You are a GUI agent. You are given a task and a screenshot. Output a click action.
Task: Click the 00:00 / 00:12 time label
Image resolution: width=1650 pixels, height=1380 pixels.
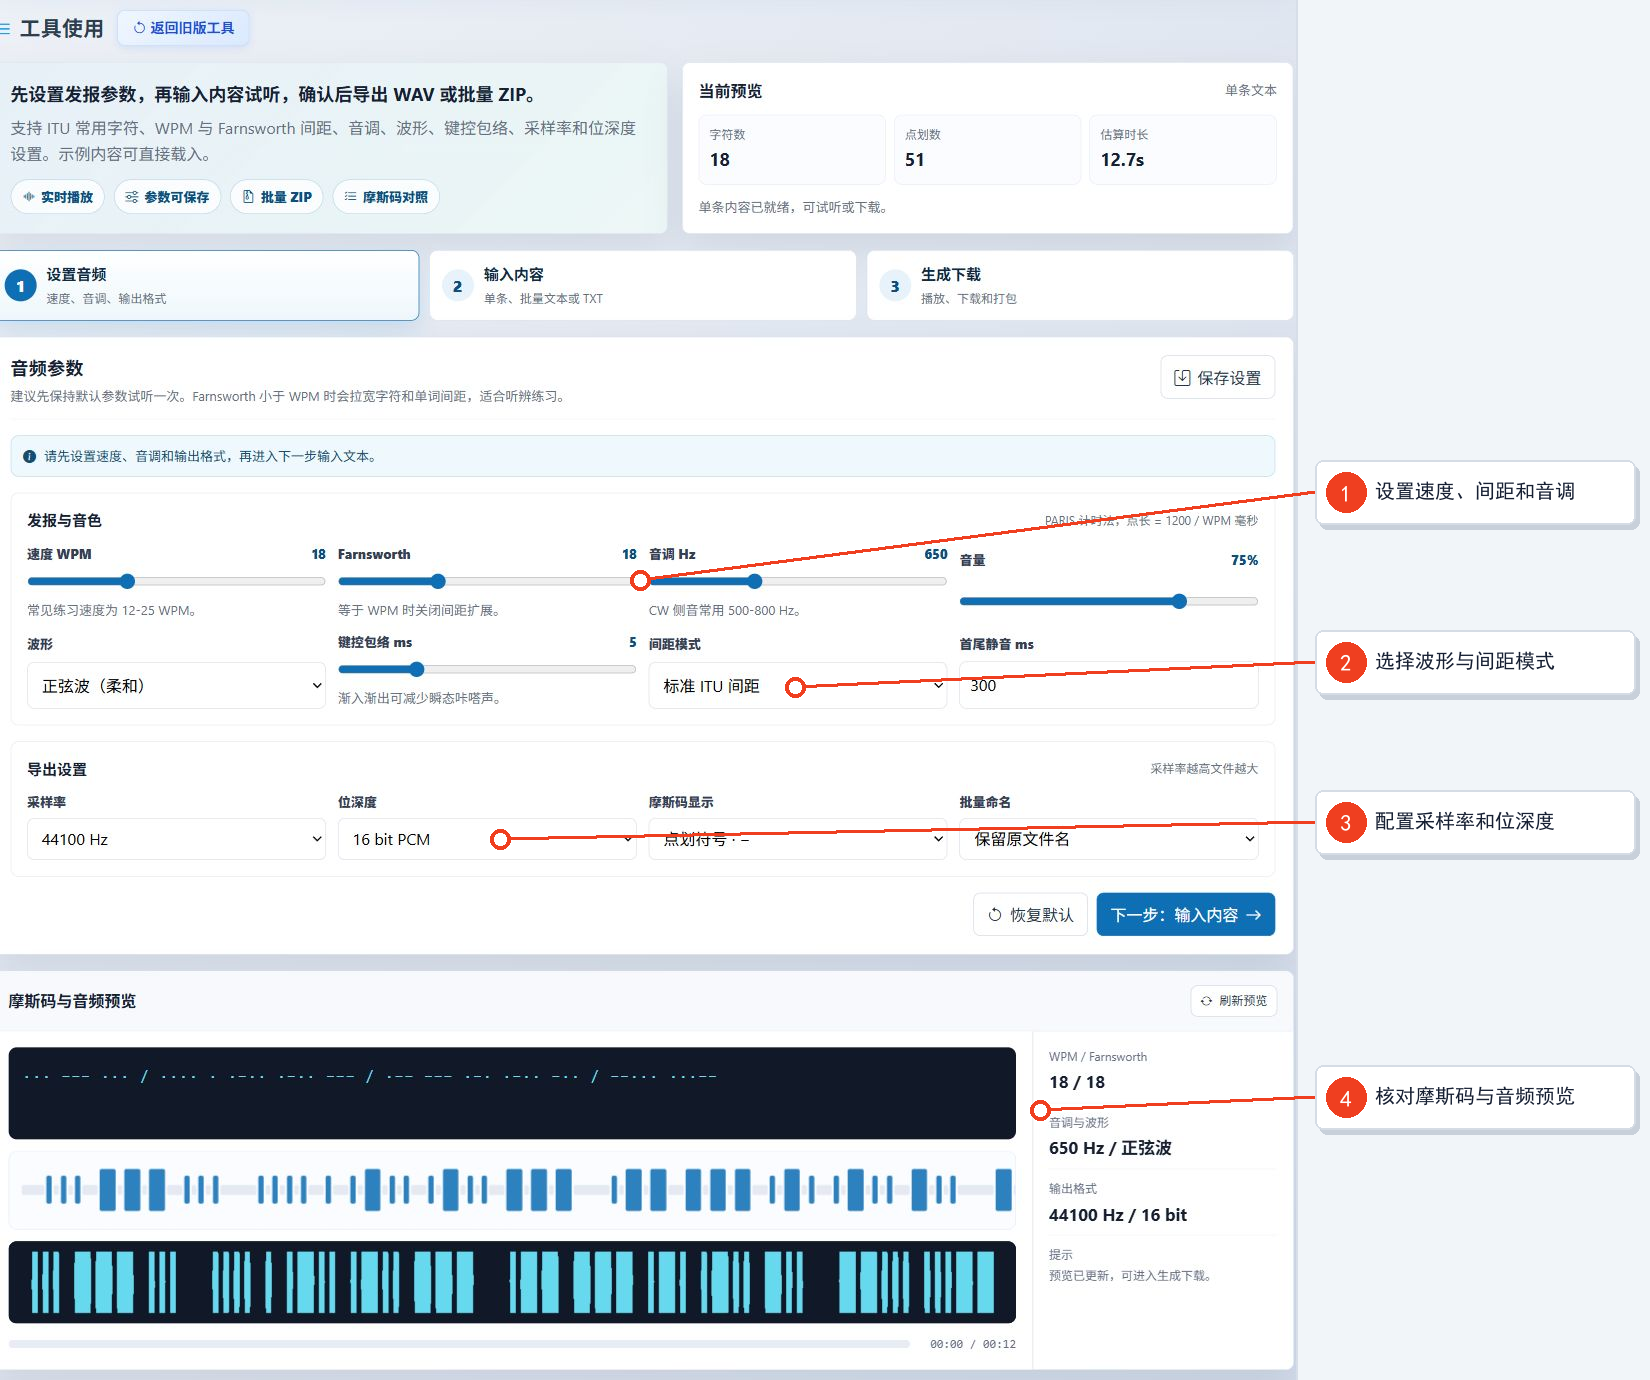click(972, 1344)
